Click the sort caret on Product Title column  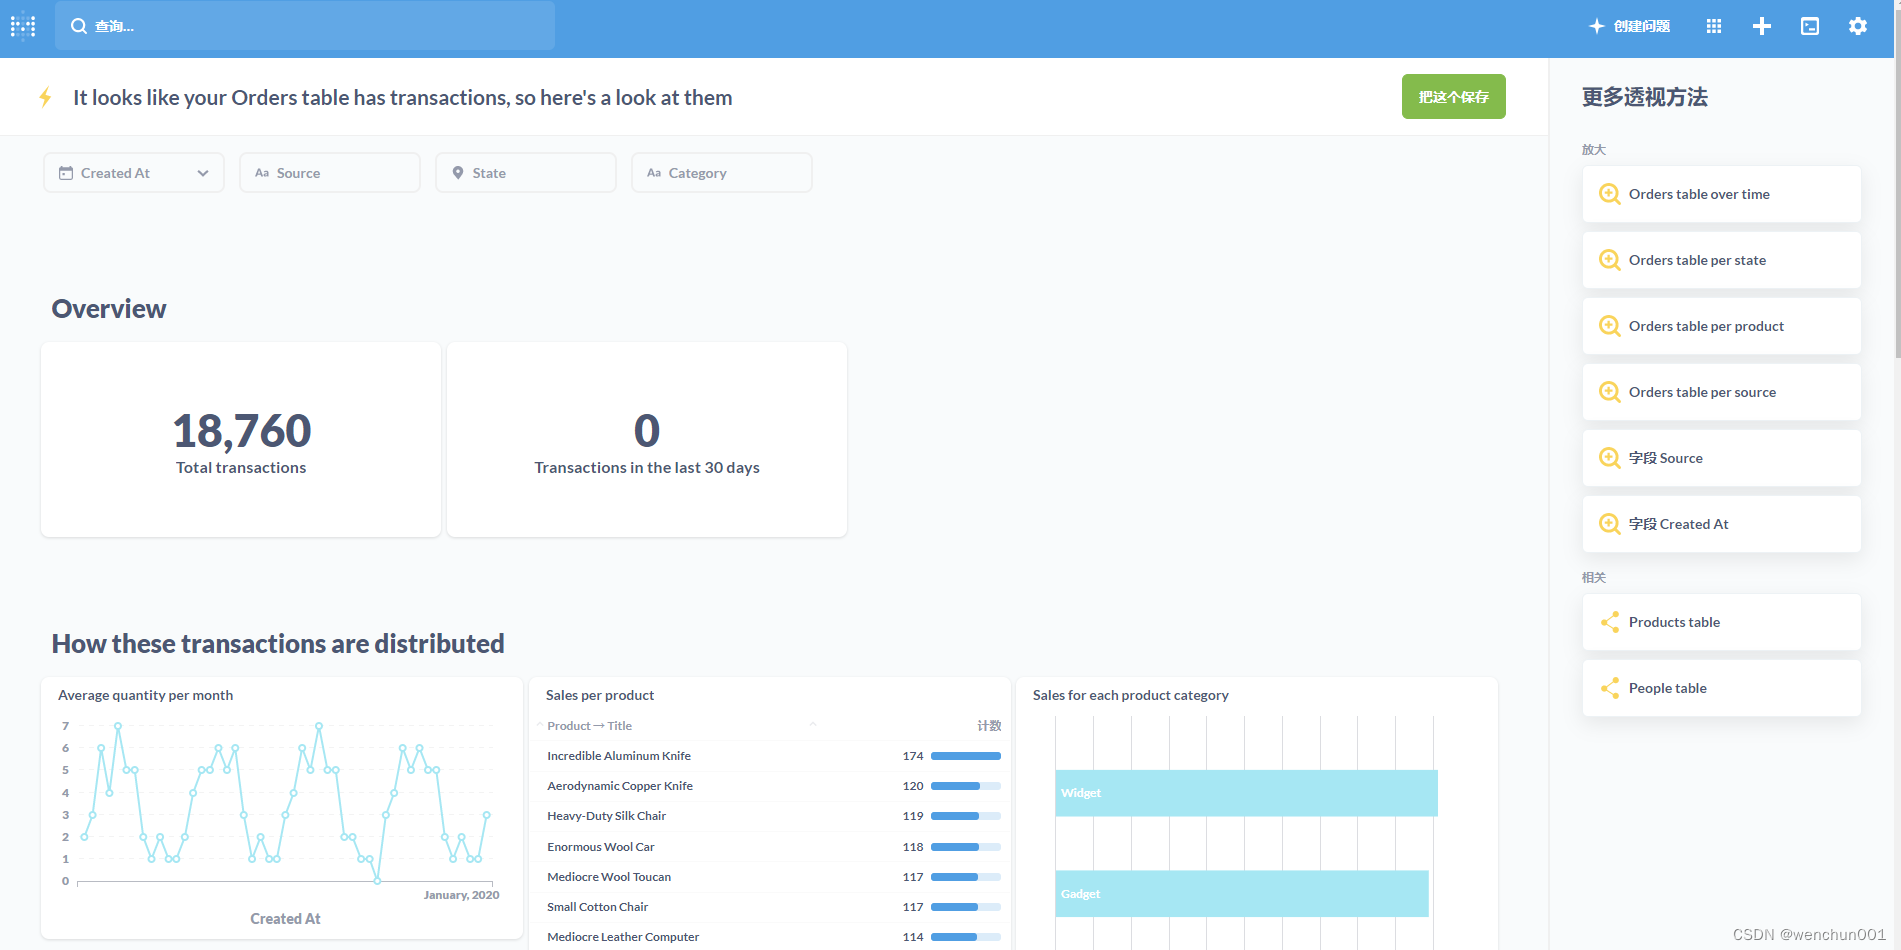click(812, 725)
